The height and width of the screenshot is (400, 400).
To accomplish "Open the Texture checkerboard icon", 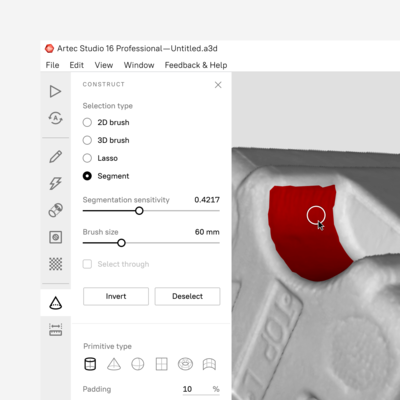I will pos(55,264).
